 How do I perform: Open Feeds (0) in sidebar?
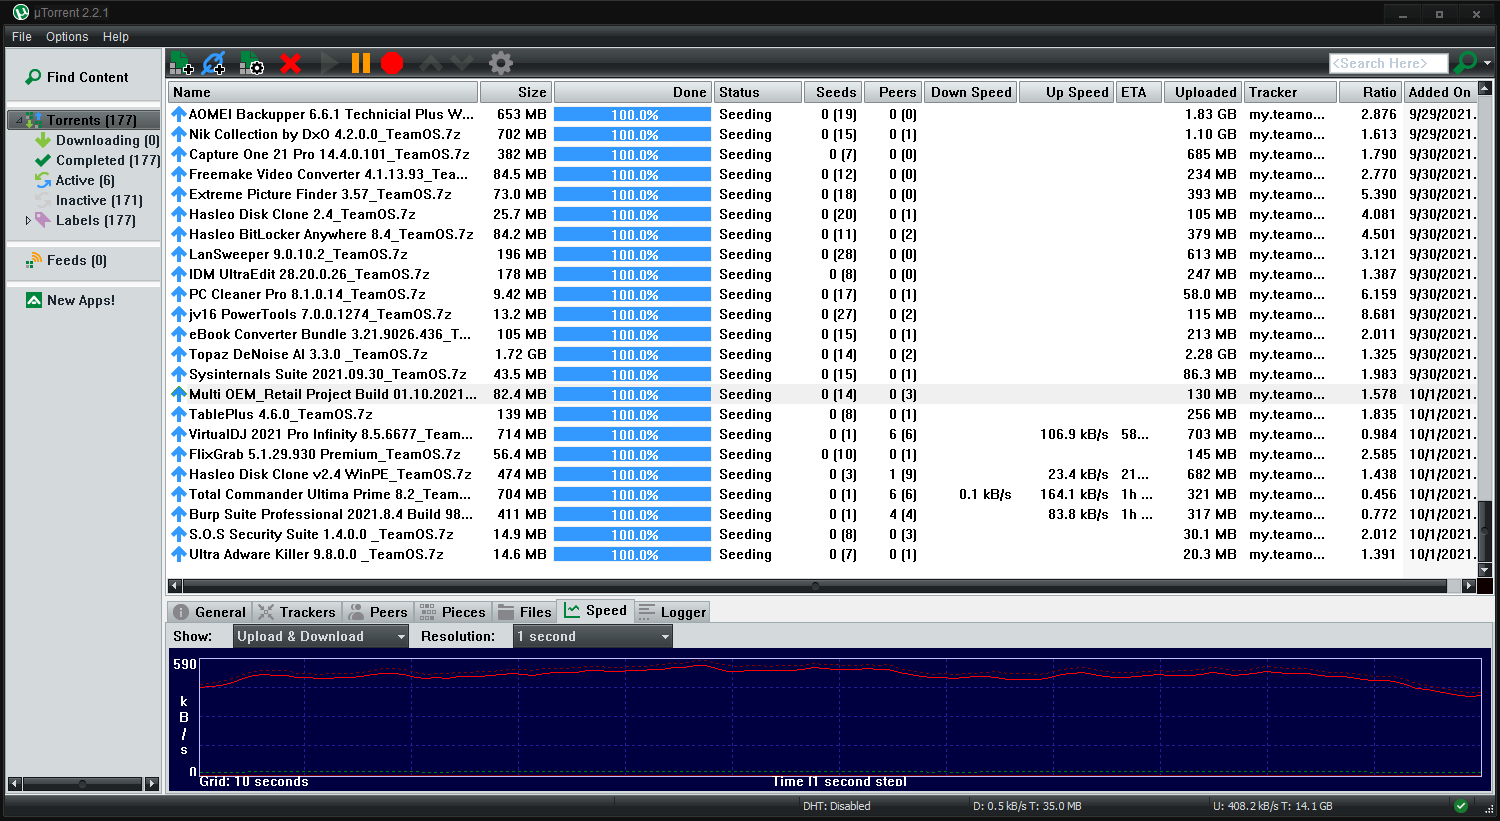coord(66,260)
